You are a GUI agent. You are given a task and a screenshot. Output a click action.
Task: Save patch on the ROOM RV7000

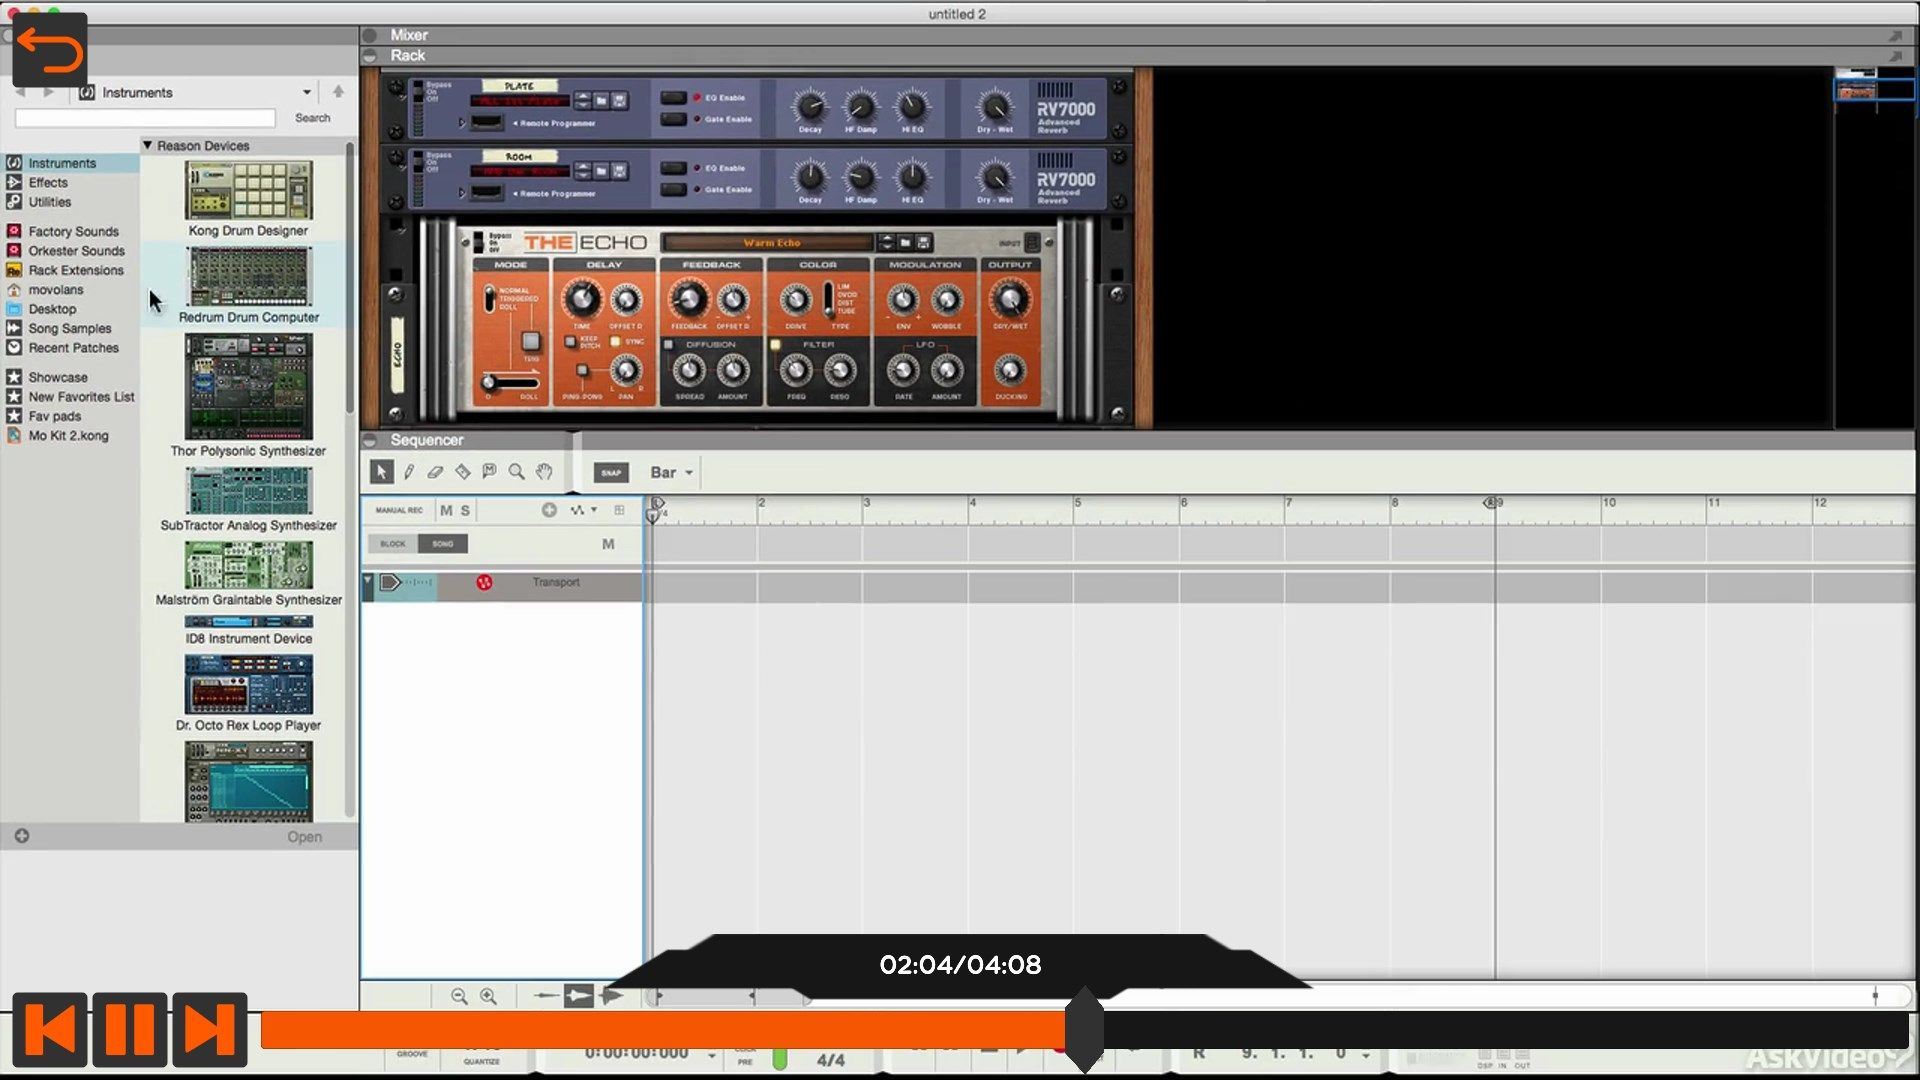(619, 171)
